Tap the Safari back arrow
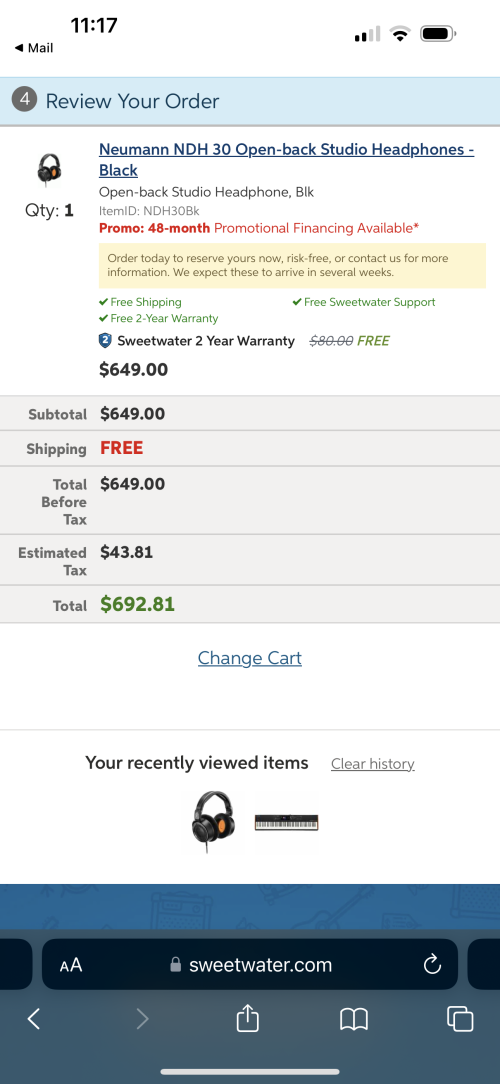The image size is (500, 1084). (x=33, y=1018)
